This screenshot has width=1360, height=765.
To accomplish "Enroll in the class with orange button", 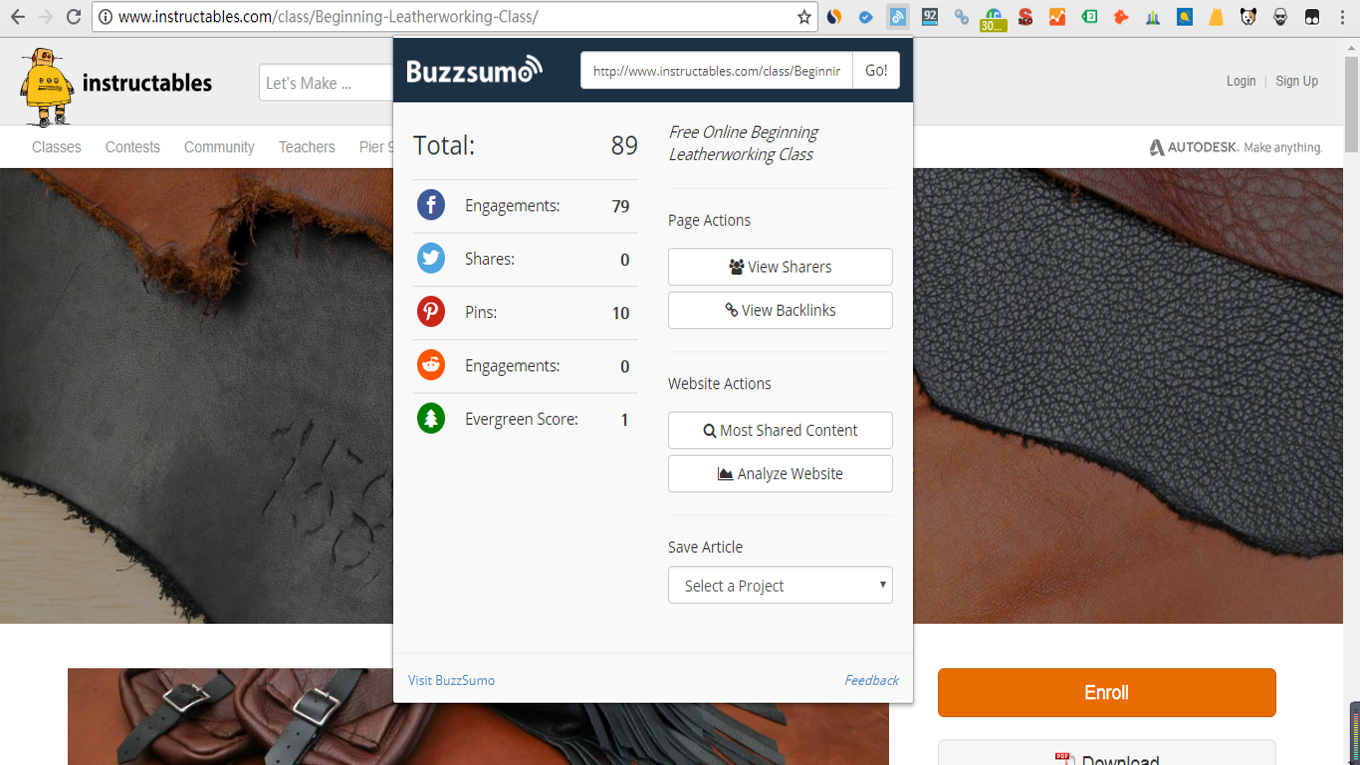I will [1106, 693].
